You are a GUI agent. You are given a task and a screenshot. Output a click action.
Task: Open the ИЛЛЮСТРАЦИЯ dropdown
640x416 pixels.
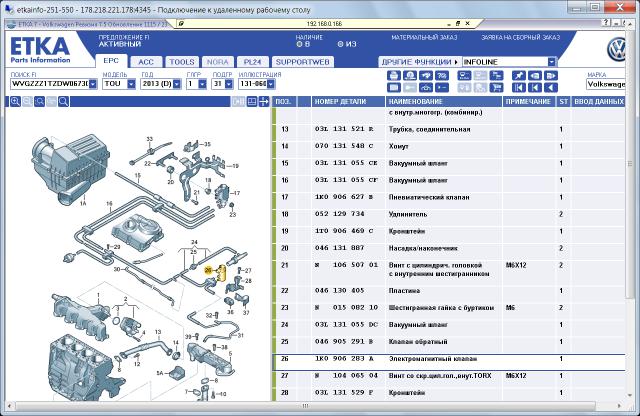(x=271, y=84)
